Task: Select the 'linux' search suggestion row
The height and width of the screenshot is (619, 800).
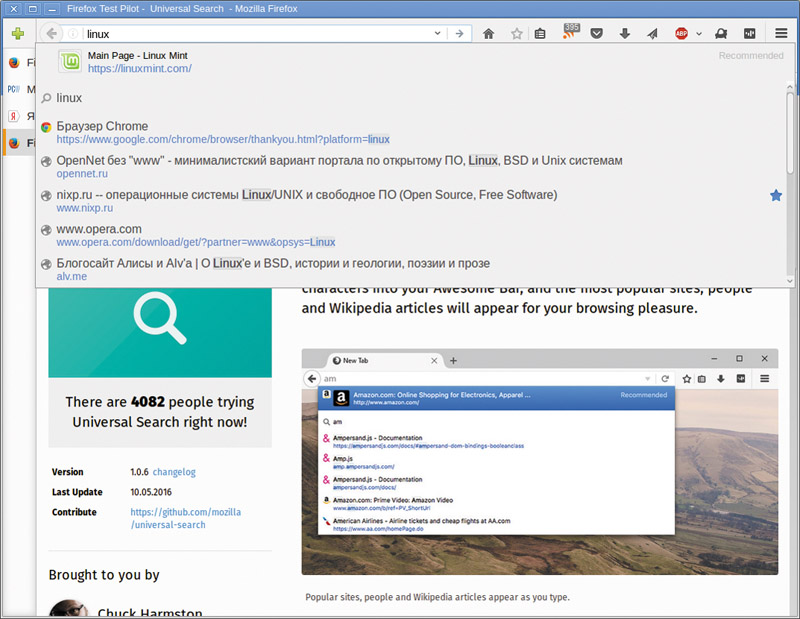Action: click(412, 97)
